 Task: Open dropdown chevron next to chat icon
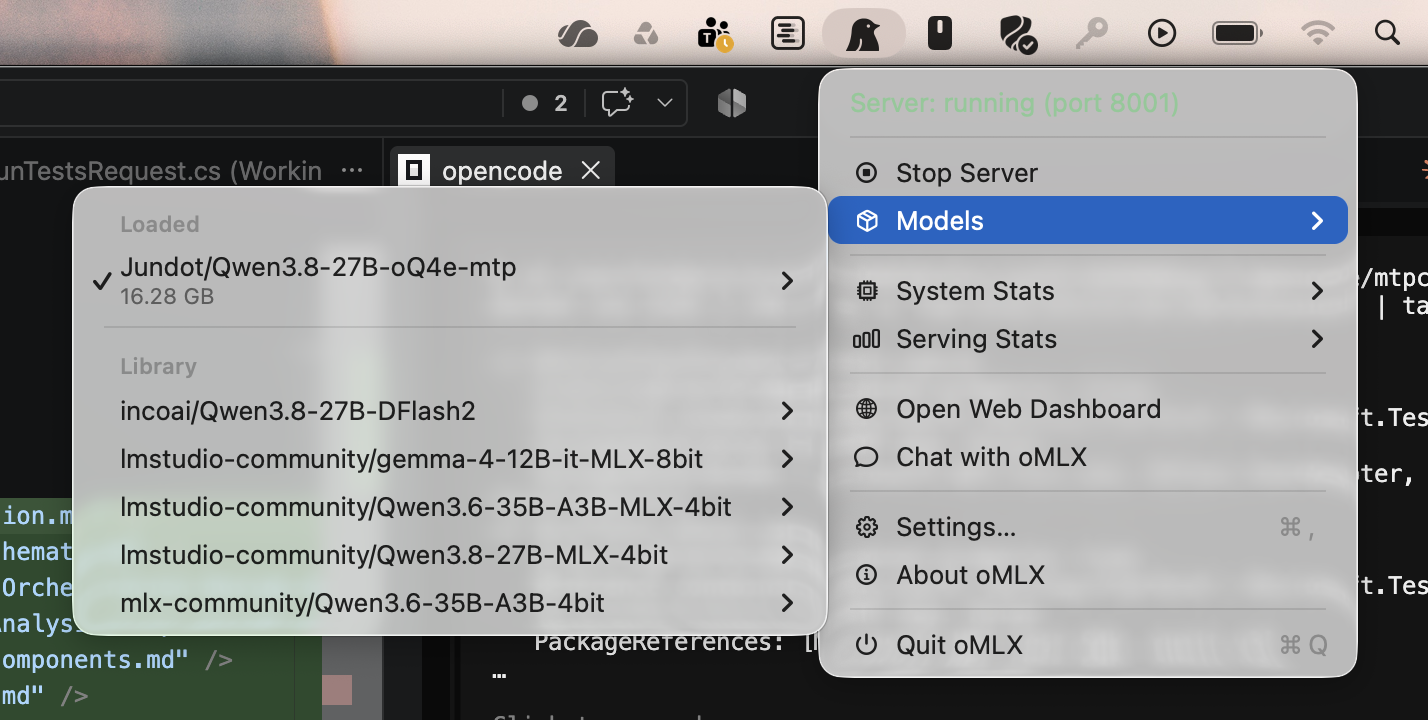coord(665,103)
